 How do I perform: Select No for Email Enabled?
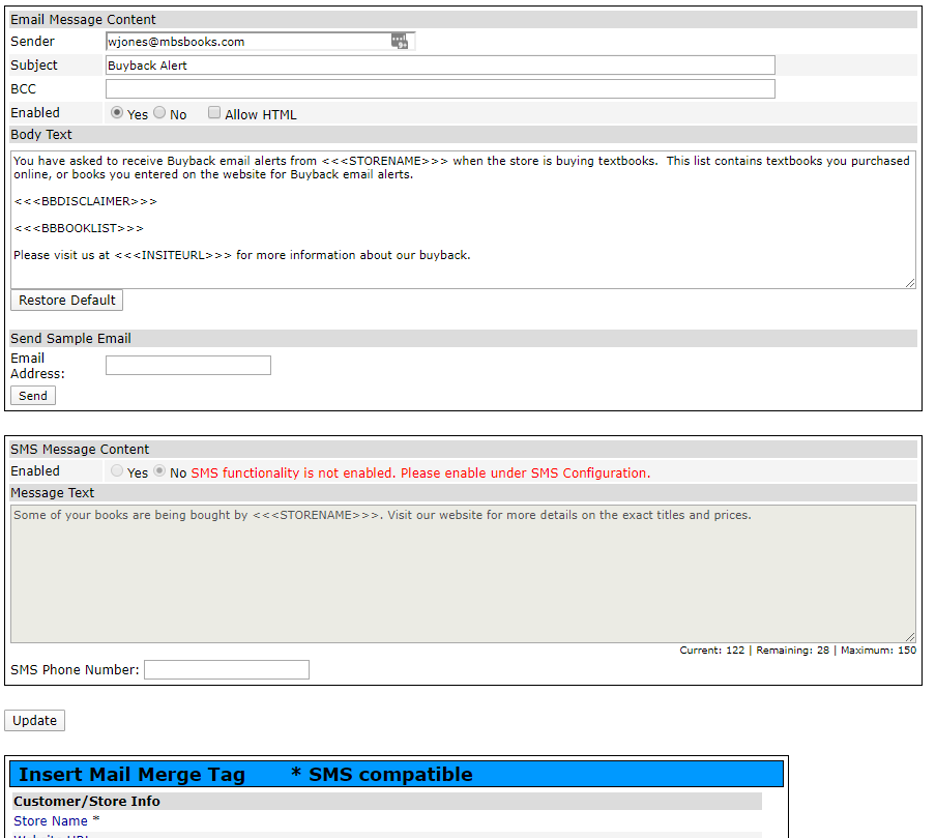point(159,114)
